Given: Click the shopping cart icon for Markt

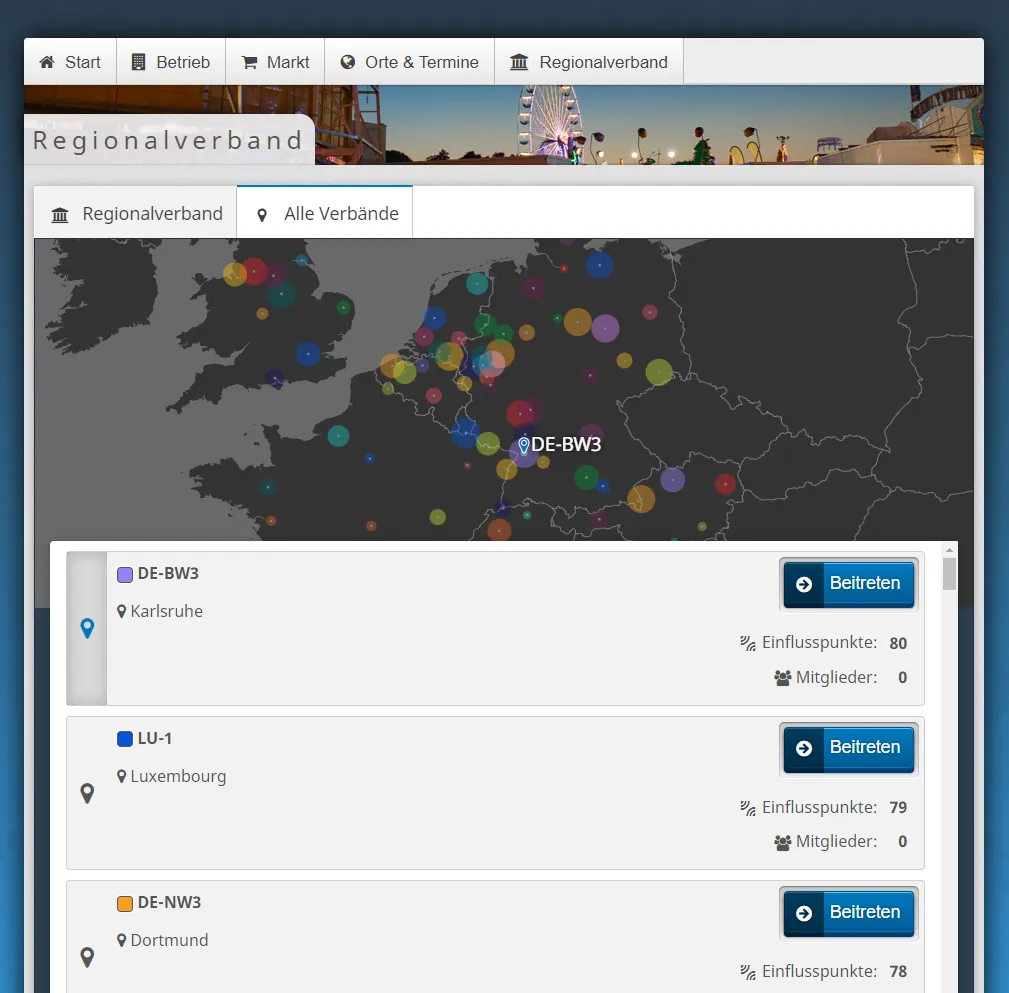Looking at the screenshot, I should coord(249,62).
